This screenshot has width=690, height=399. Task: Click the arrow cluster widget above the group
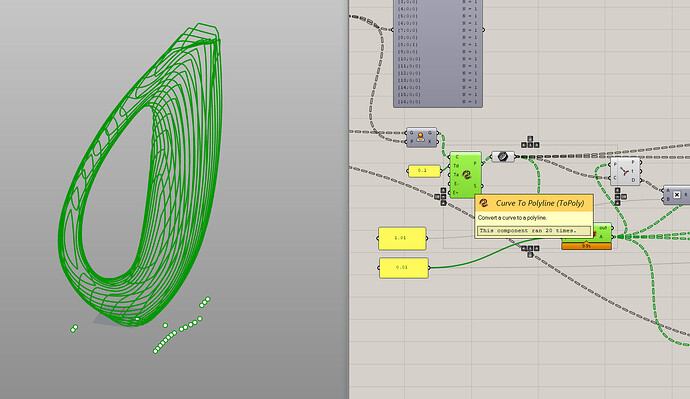pos(530,143)
